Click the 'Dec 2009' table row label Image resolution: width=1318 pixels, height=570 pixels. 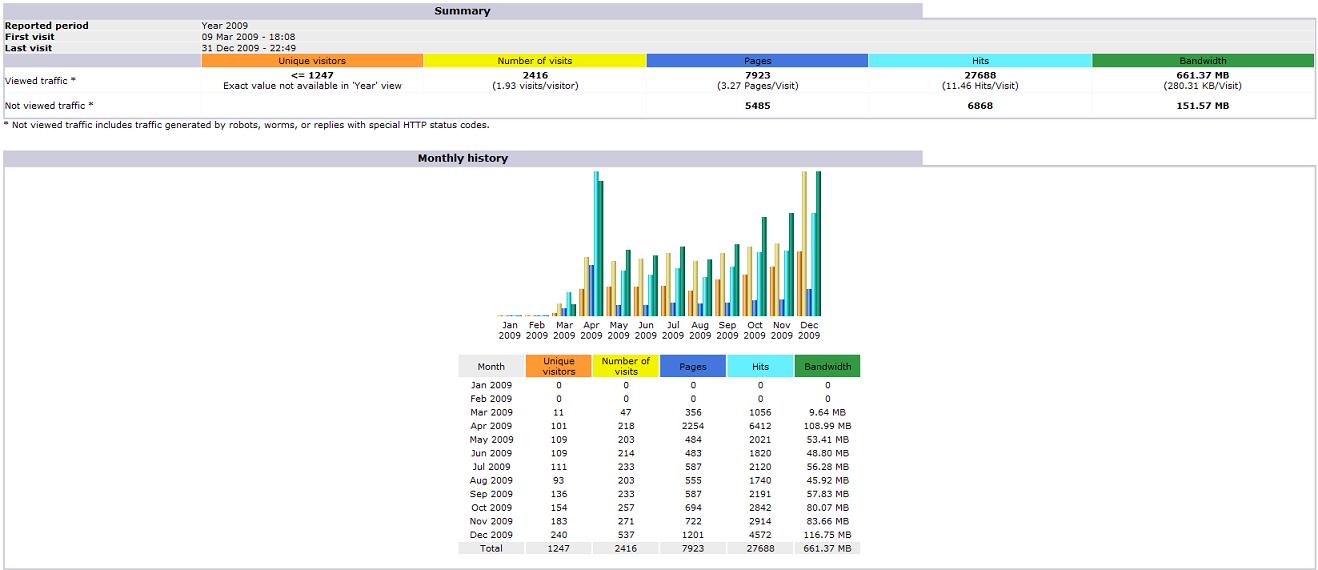491,534
